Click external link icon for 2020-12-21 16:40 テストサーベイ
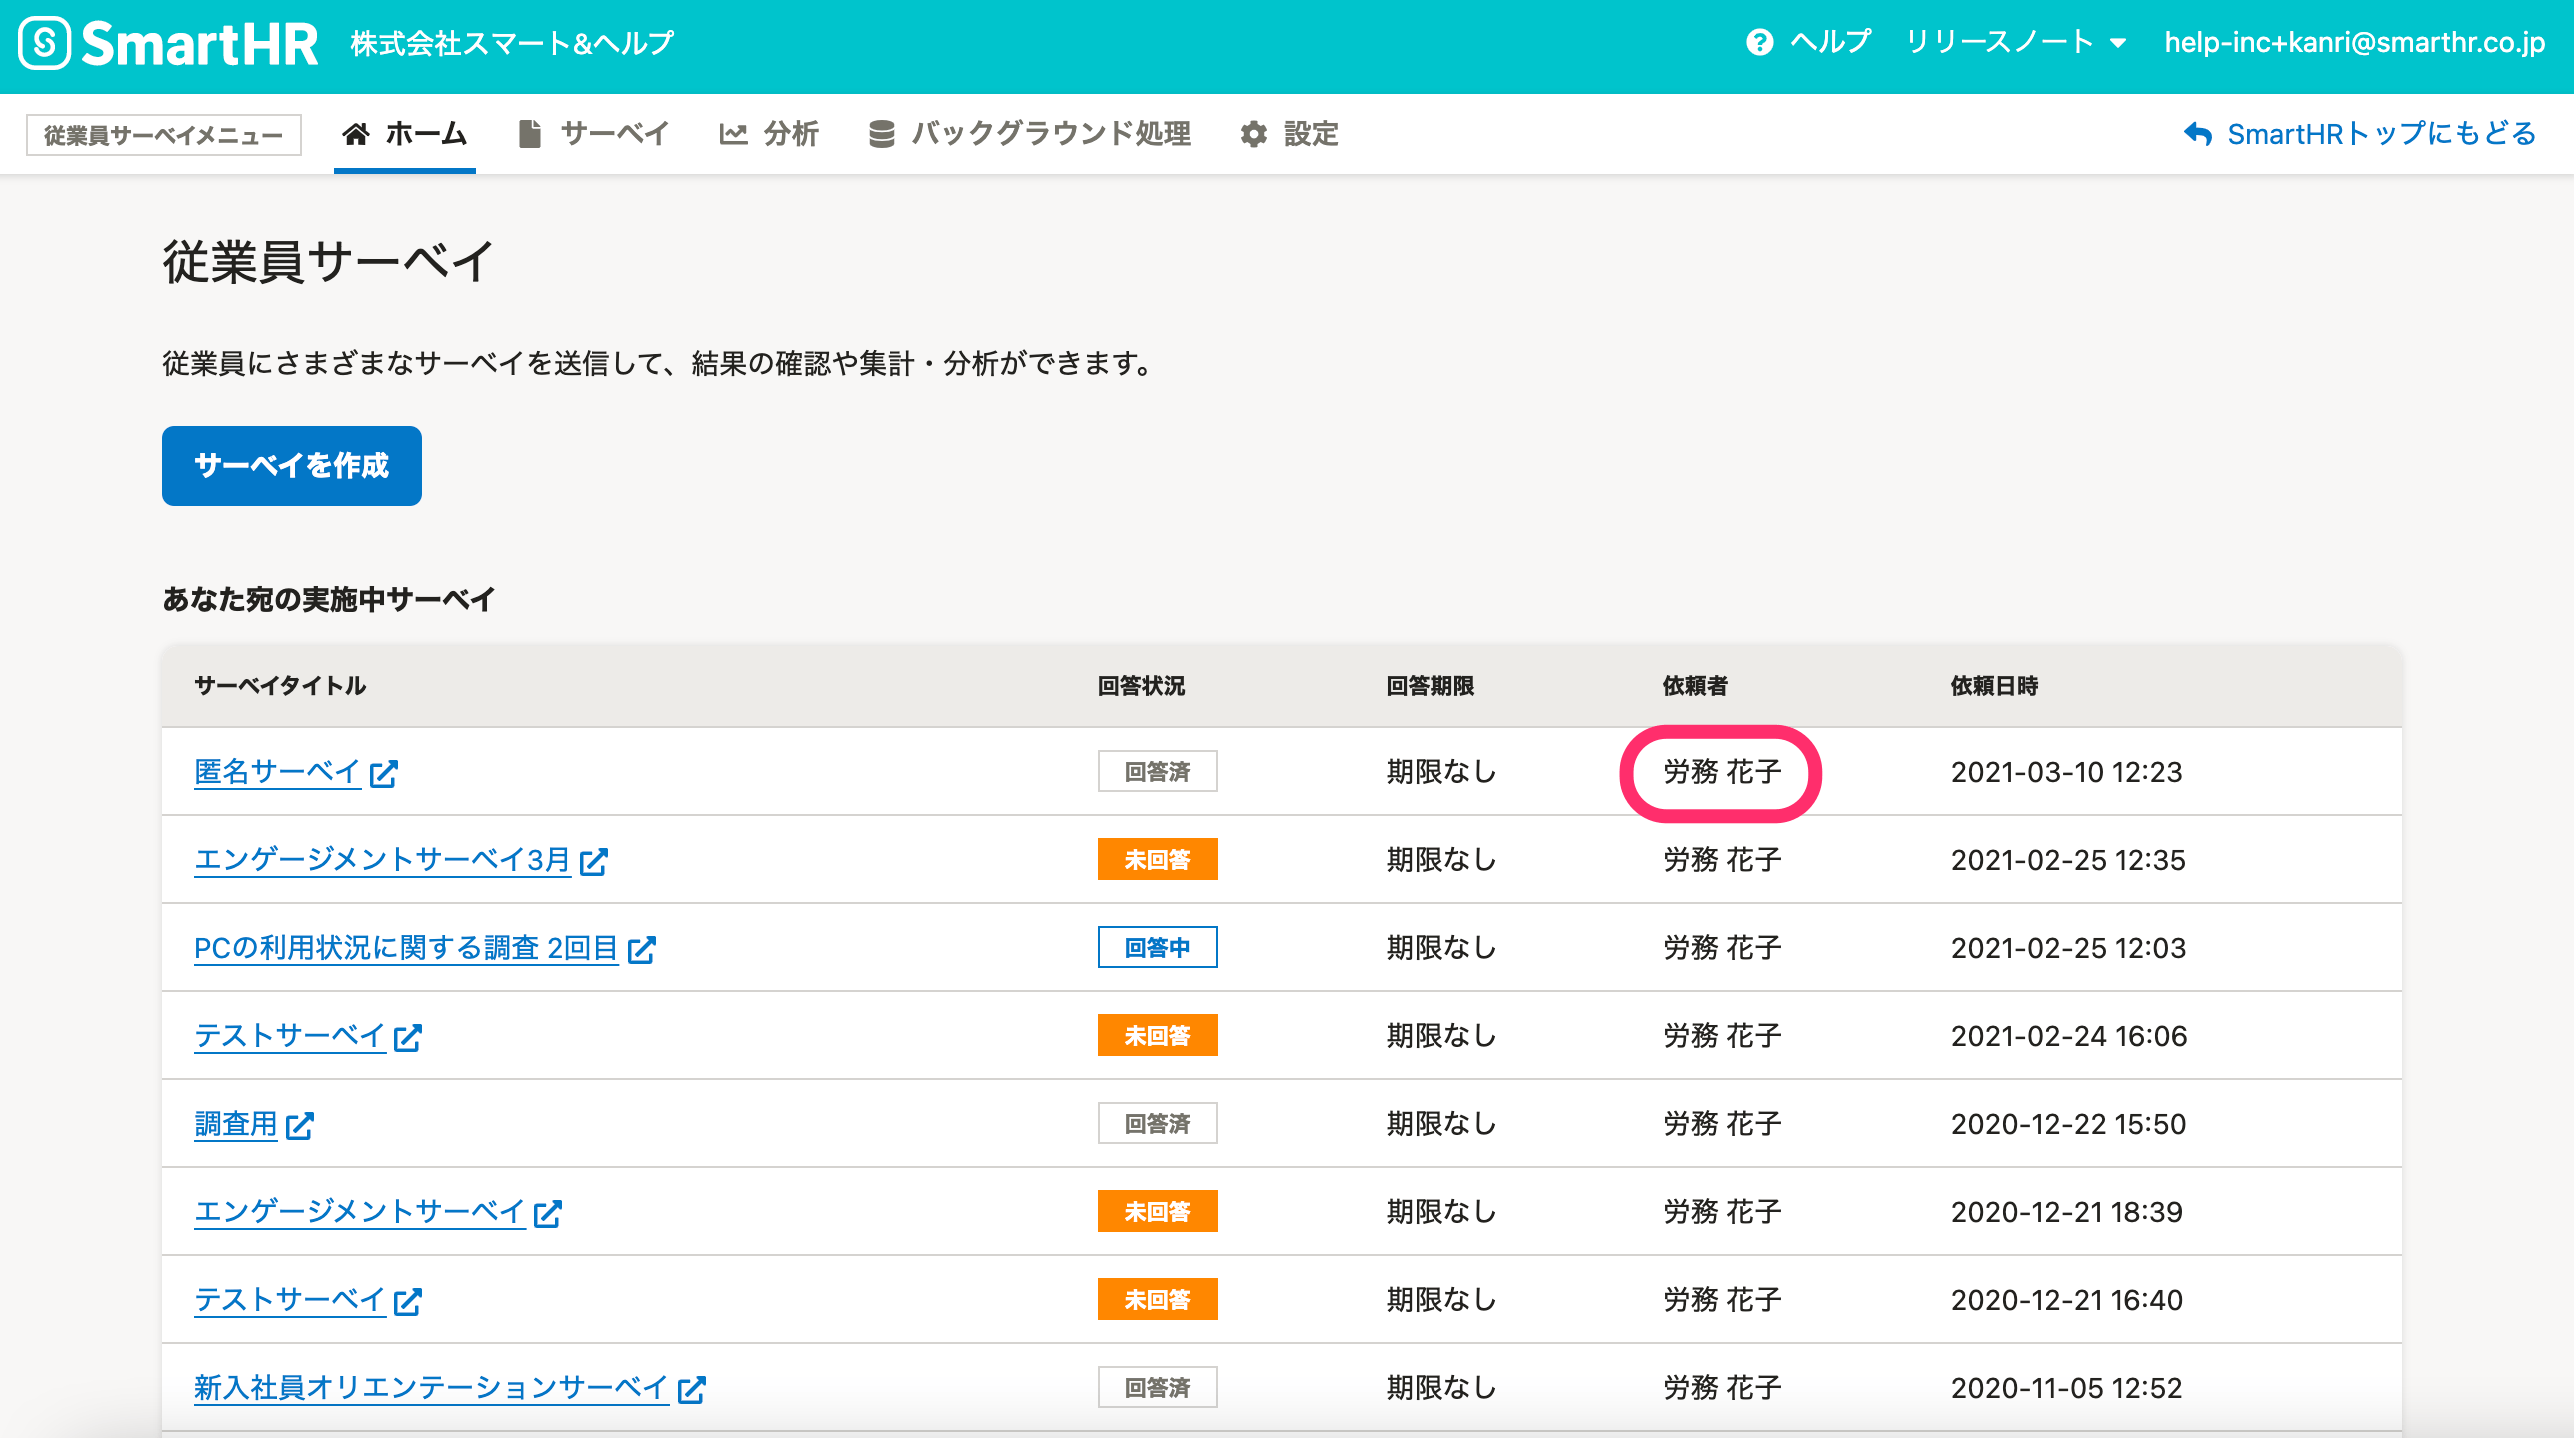This screenshot has height=1438, width=2574. tap(408, 1301)
